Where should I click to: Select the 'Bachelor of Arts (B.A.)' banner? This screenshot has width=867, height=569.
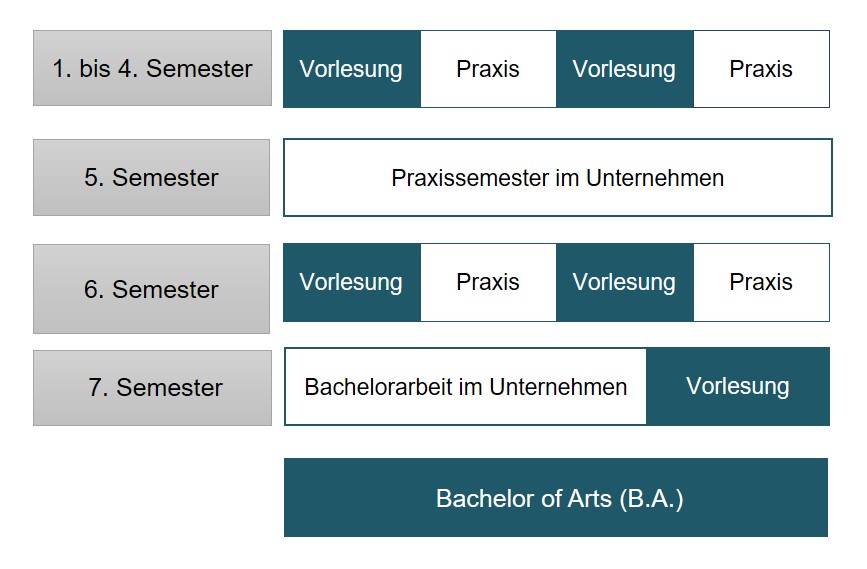point(556,497)
